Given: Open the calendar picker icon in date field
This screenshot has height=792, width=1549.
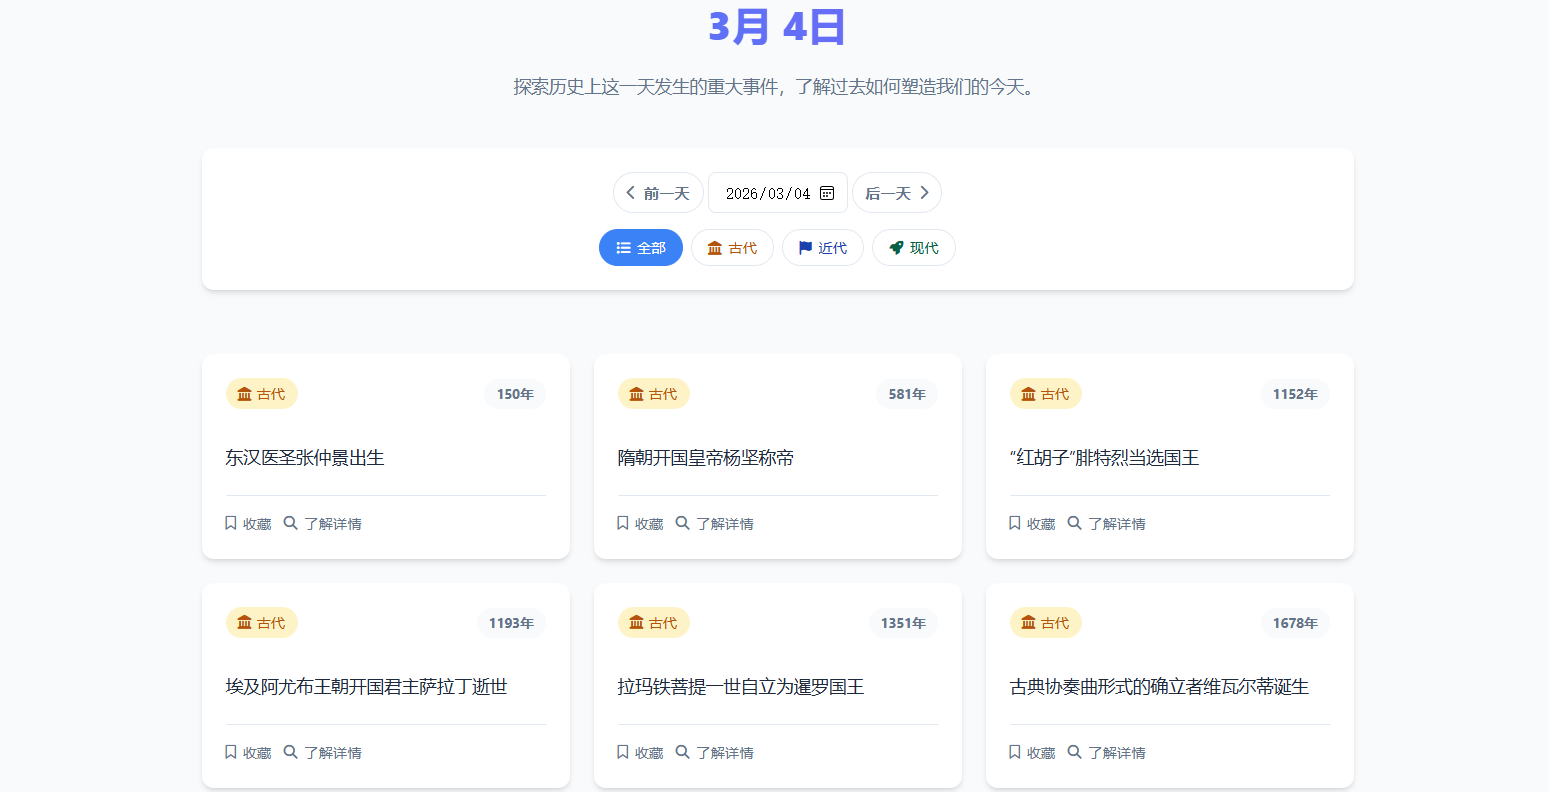Looking at the screenshot, I should pos(827,193).
